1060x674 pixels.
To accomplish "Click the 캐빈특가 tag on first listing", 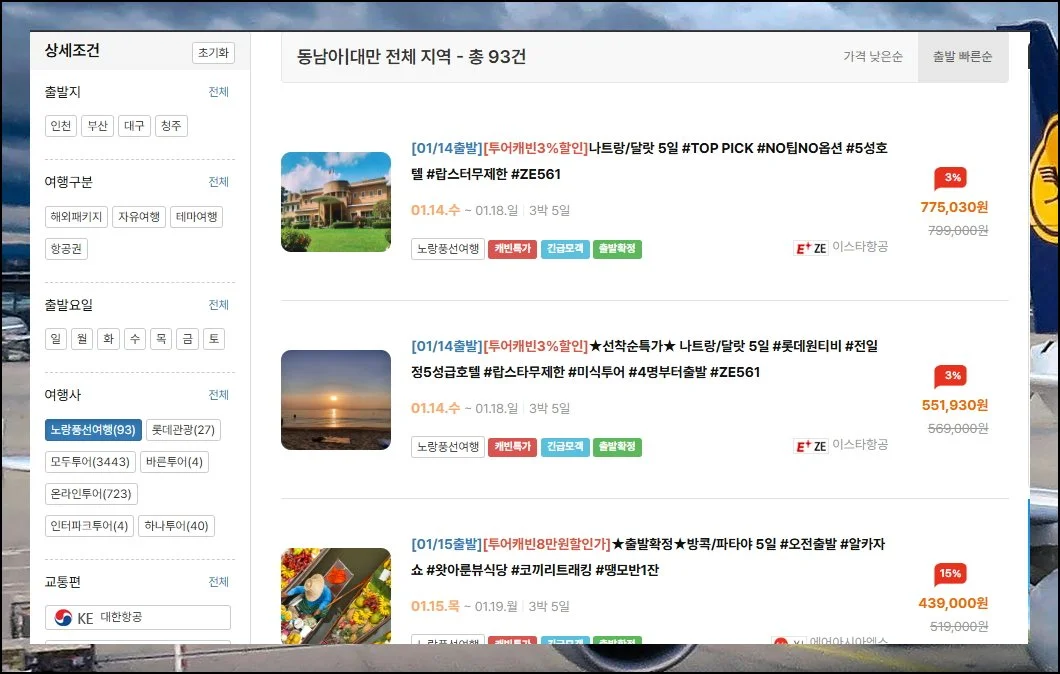I will click(x=513, y=249).
